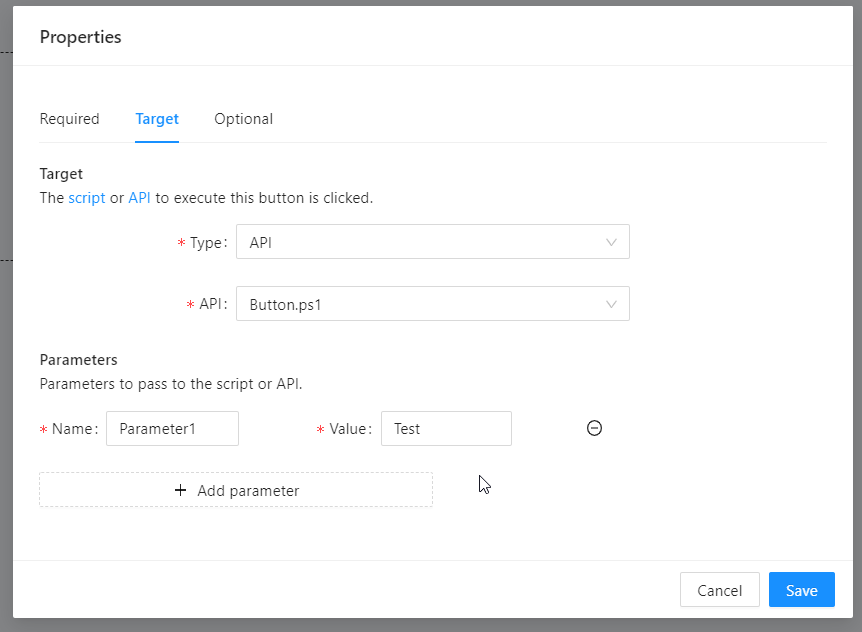Follow the blue 'API' link in the description
This screenshot has width=862, height=632.
(x=139, y=198)
